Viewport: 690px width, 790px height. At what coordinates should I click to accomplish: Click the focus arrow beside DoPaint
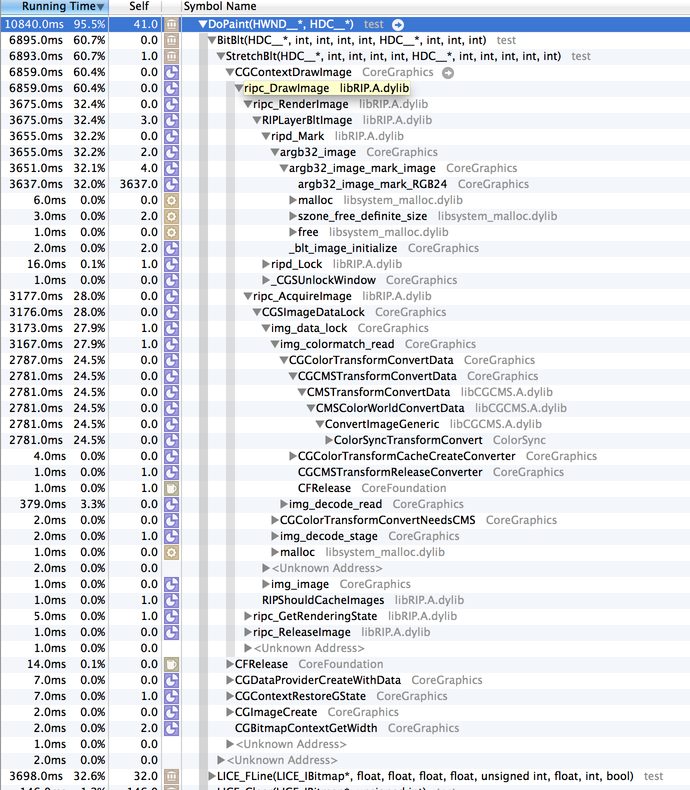398,24
